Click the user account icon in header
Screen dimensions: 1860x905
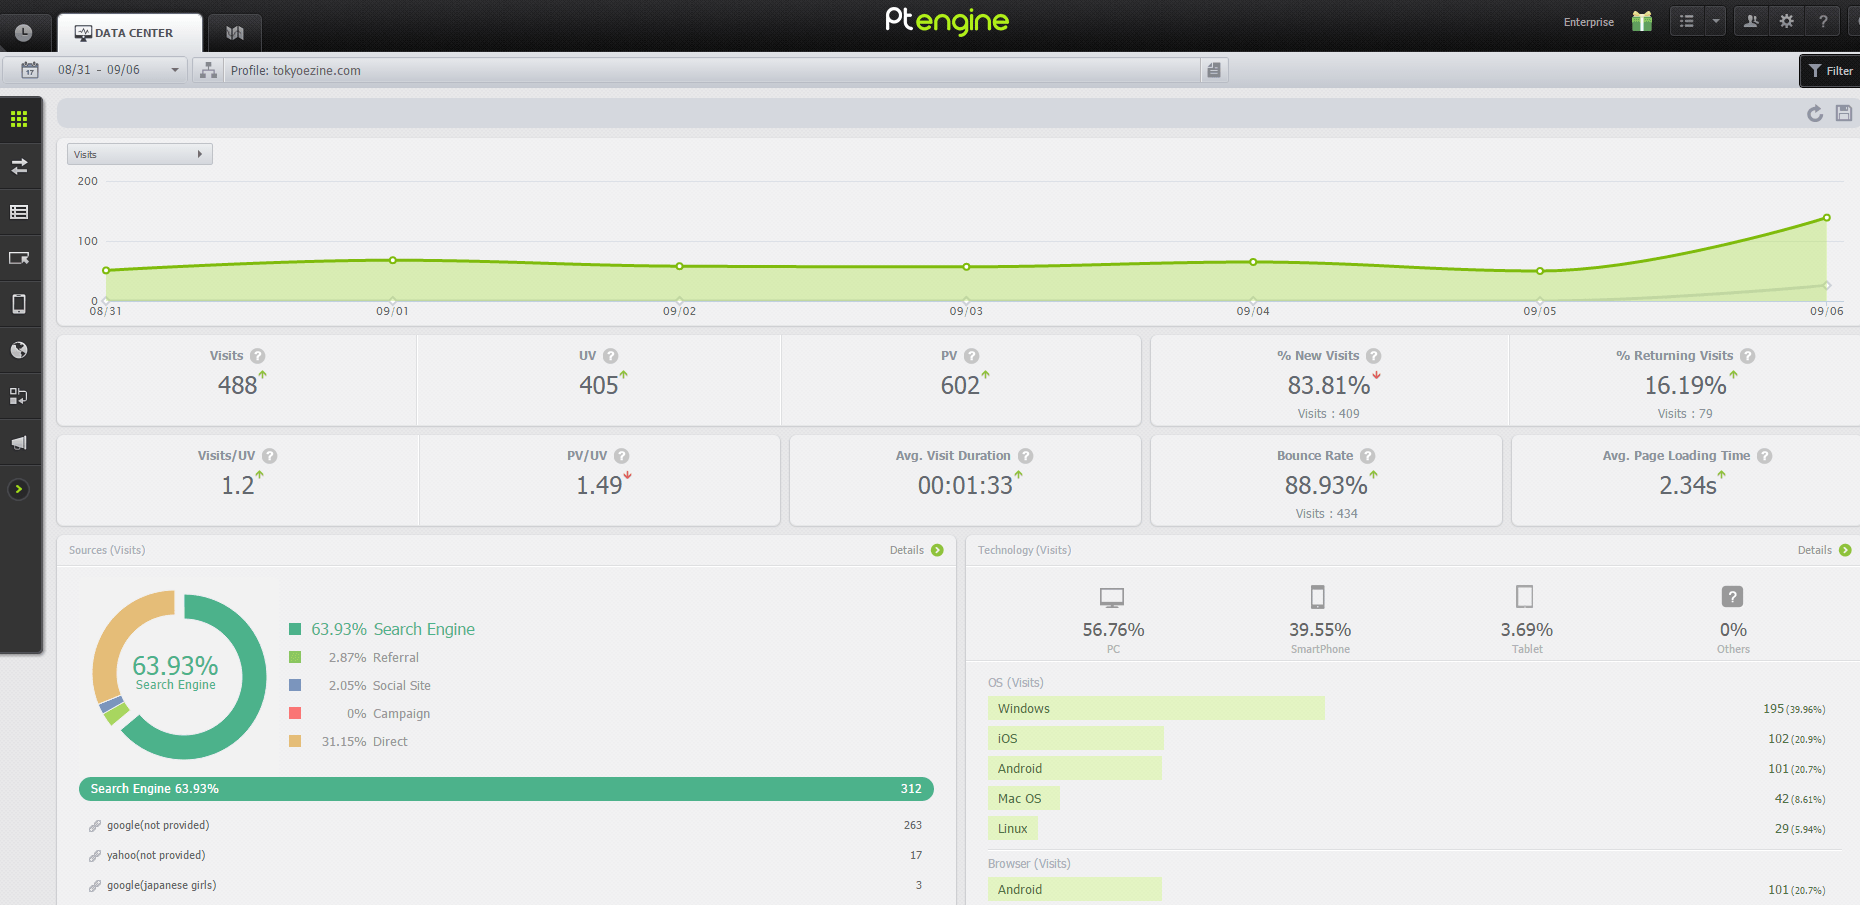[1751, 21]
